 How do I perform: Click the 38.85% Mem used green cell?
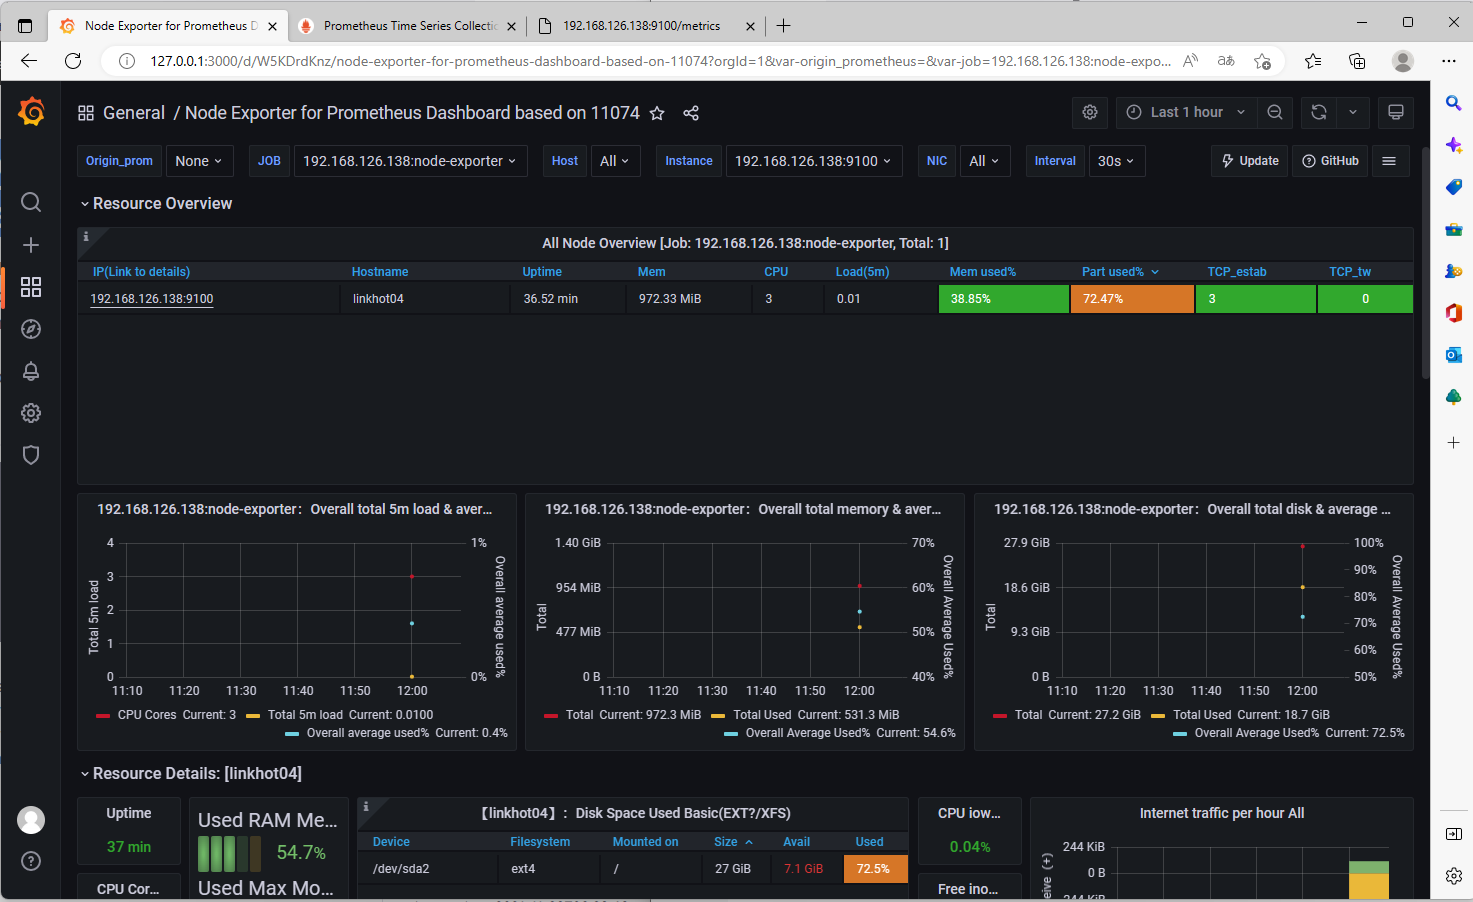[1003, 299]
